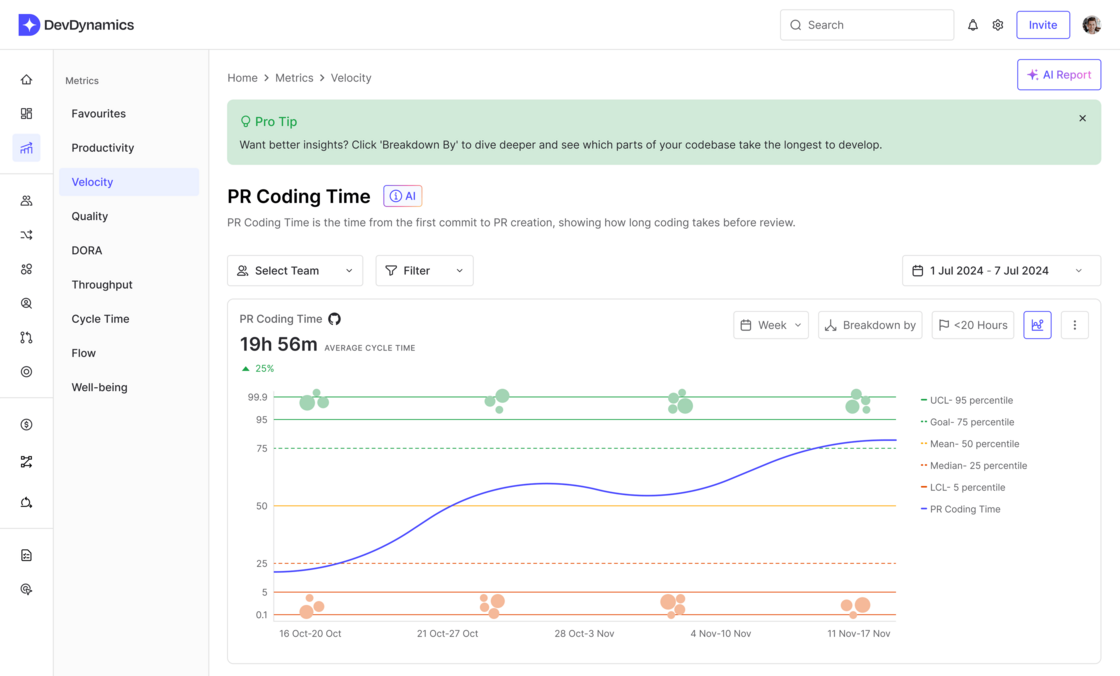
Task: Click the GitHub icon beside PR Coding Time
Action: click(334, 319)
